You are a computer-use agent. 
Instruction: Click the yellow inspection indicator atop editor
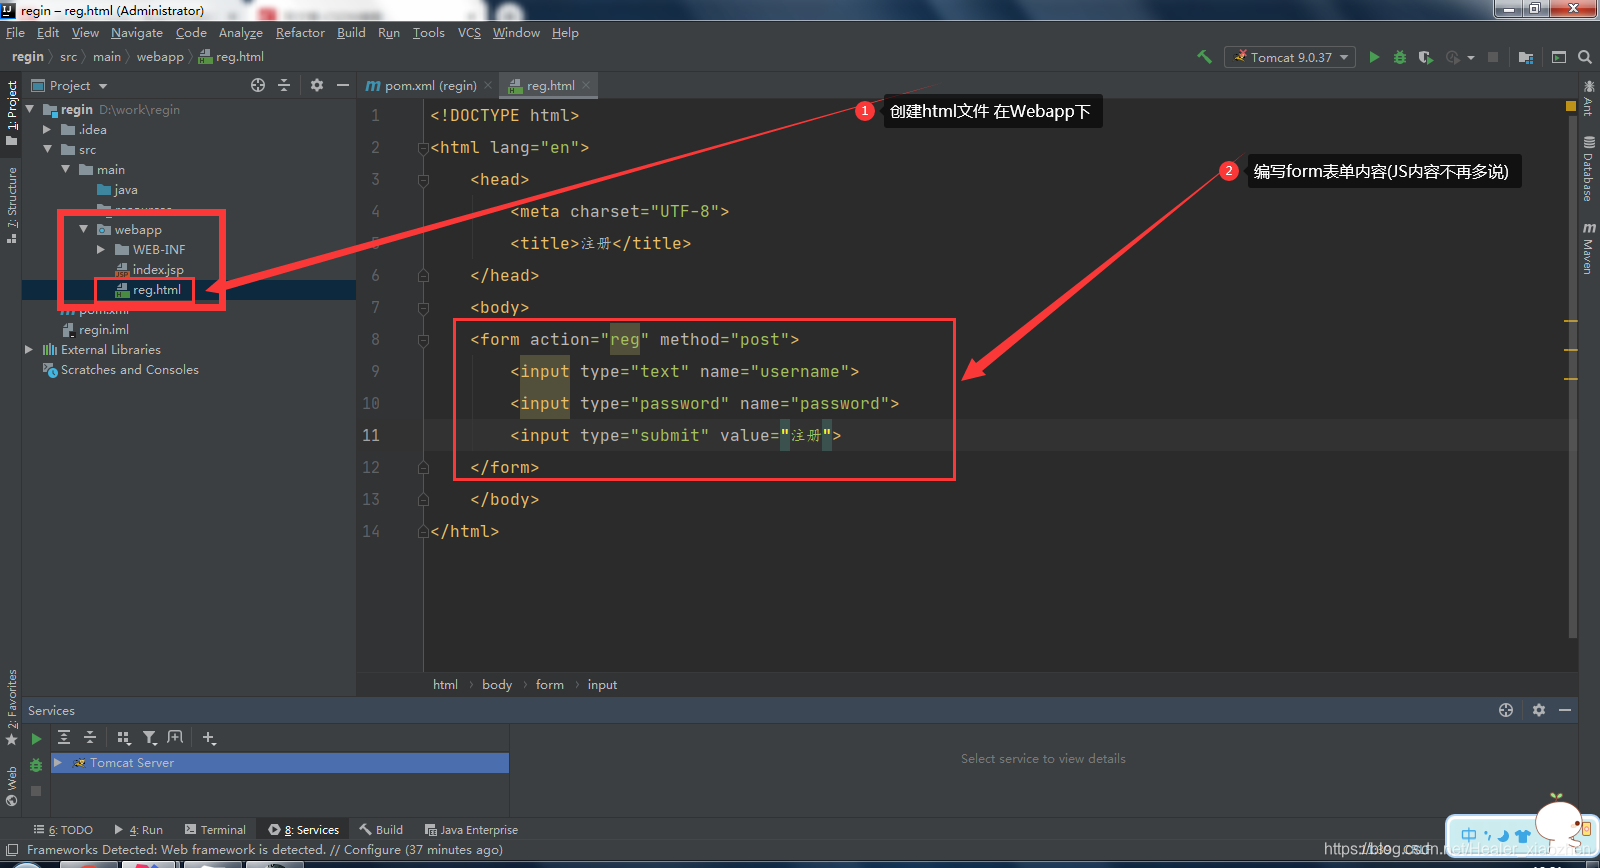coord(1571,106)
